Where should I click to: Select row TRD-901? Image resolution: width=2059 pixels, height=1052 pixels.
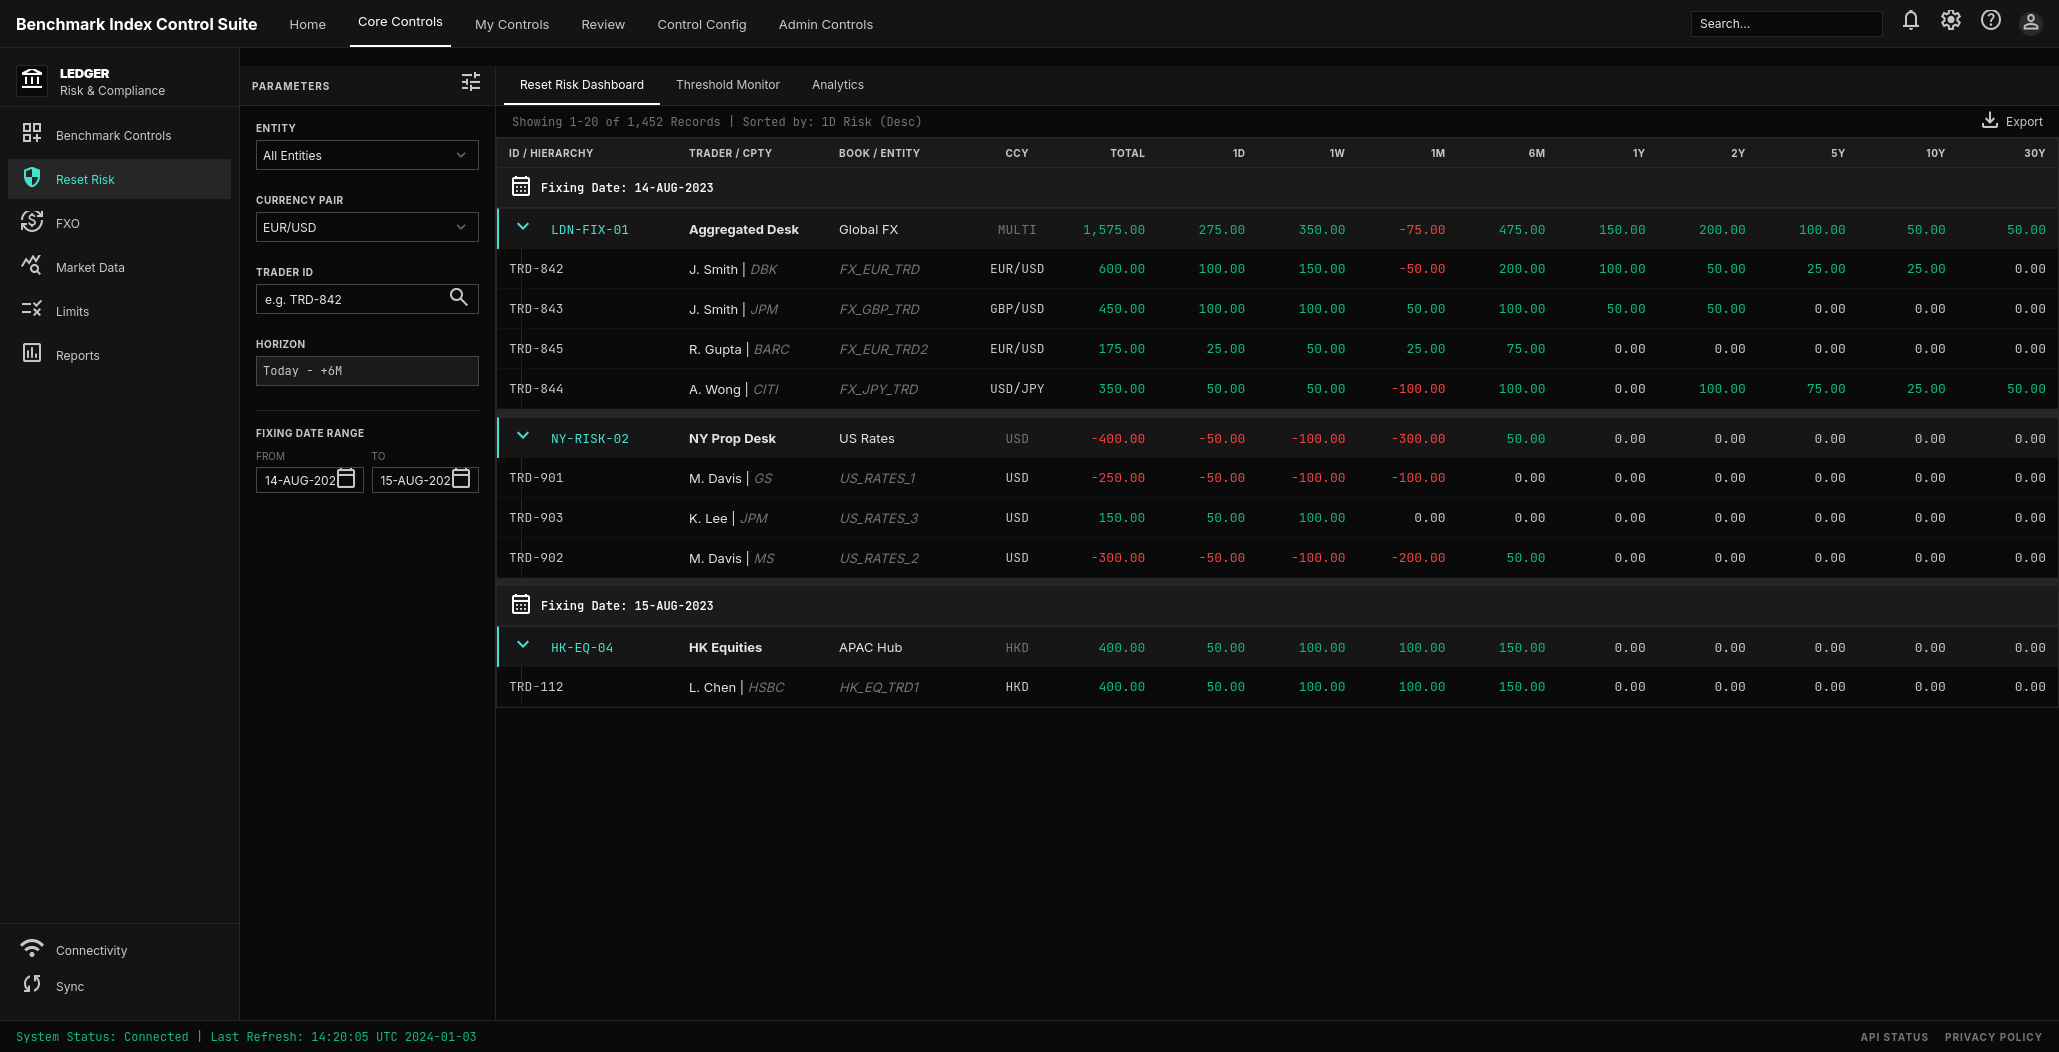click(1277, 478)
